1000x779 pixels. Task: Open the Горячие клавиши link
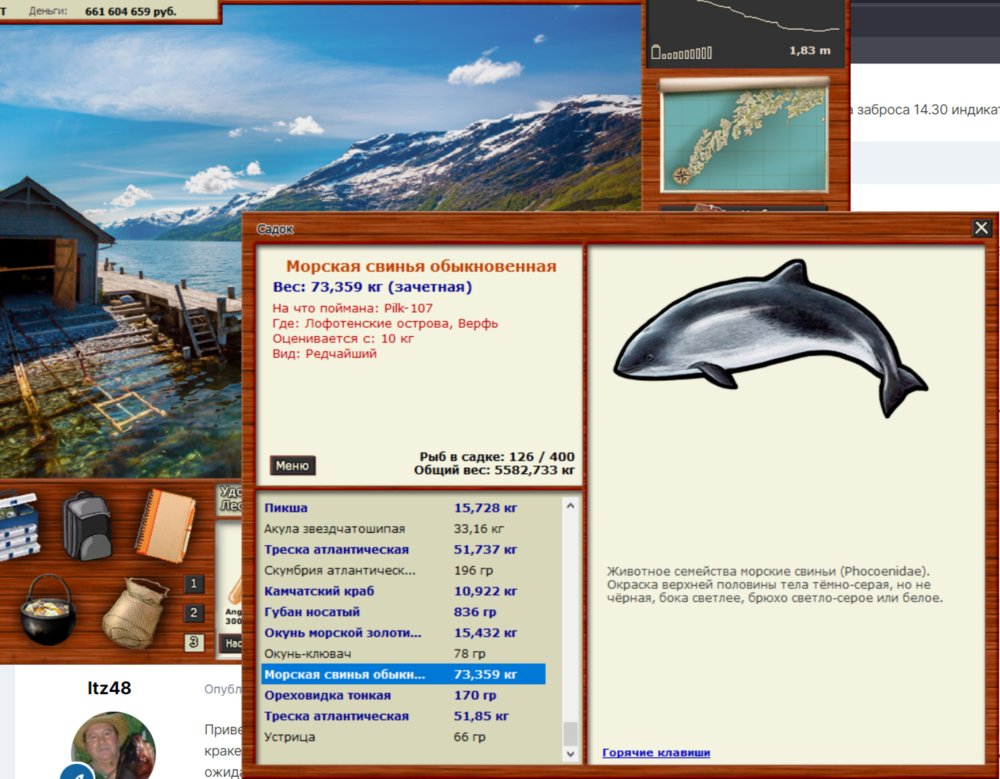pos(656,752)
